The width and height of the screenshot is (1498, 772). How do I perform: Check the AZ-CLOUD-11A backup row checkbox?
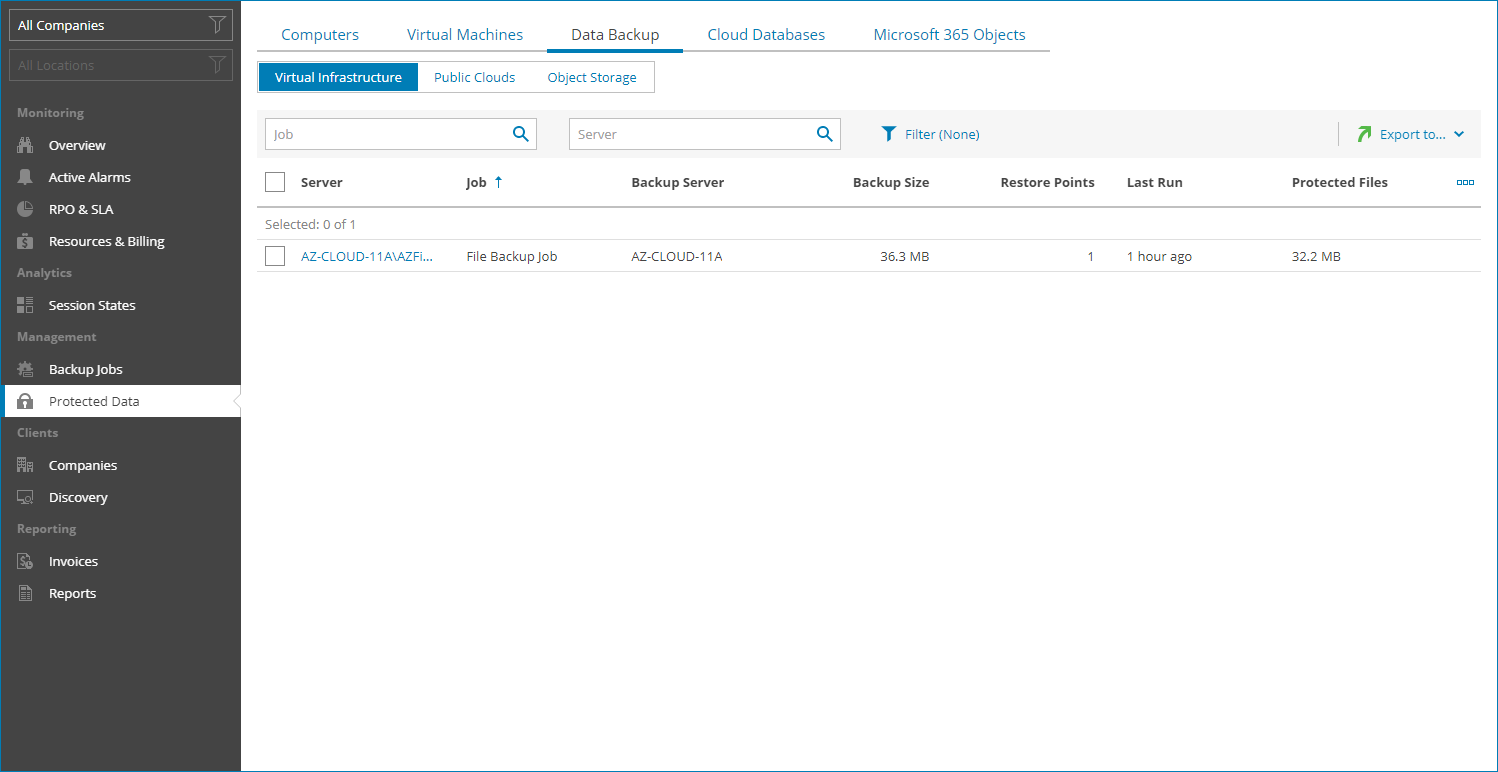tap(275, 256)
